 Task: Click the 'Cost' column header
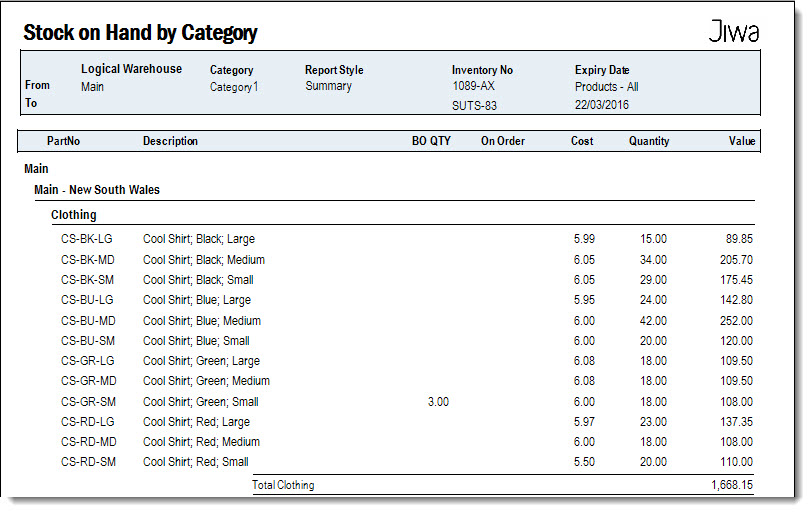[582, 141]
